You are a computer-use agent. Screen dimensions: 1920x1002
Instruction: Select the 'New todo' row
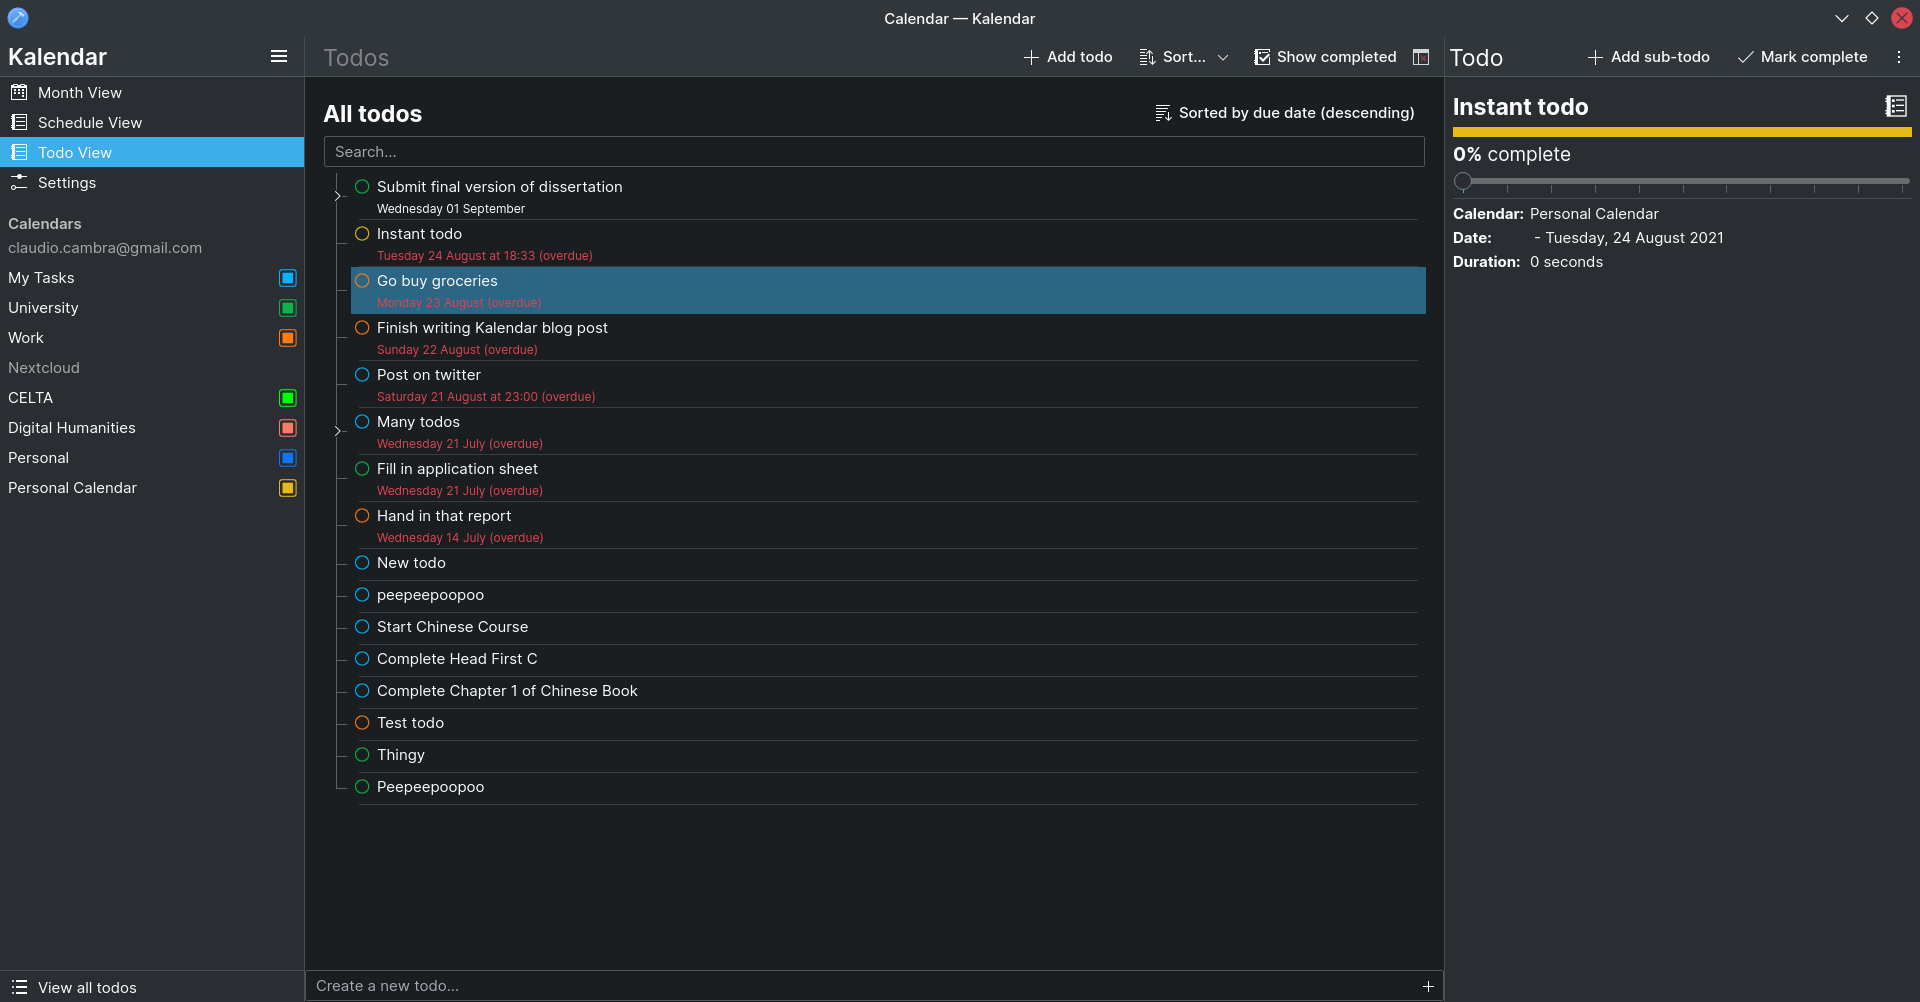888,563
